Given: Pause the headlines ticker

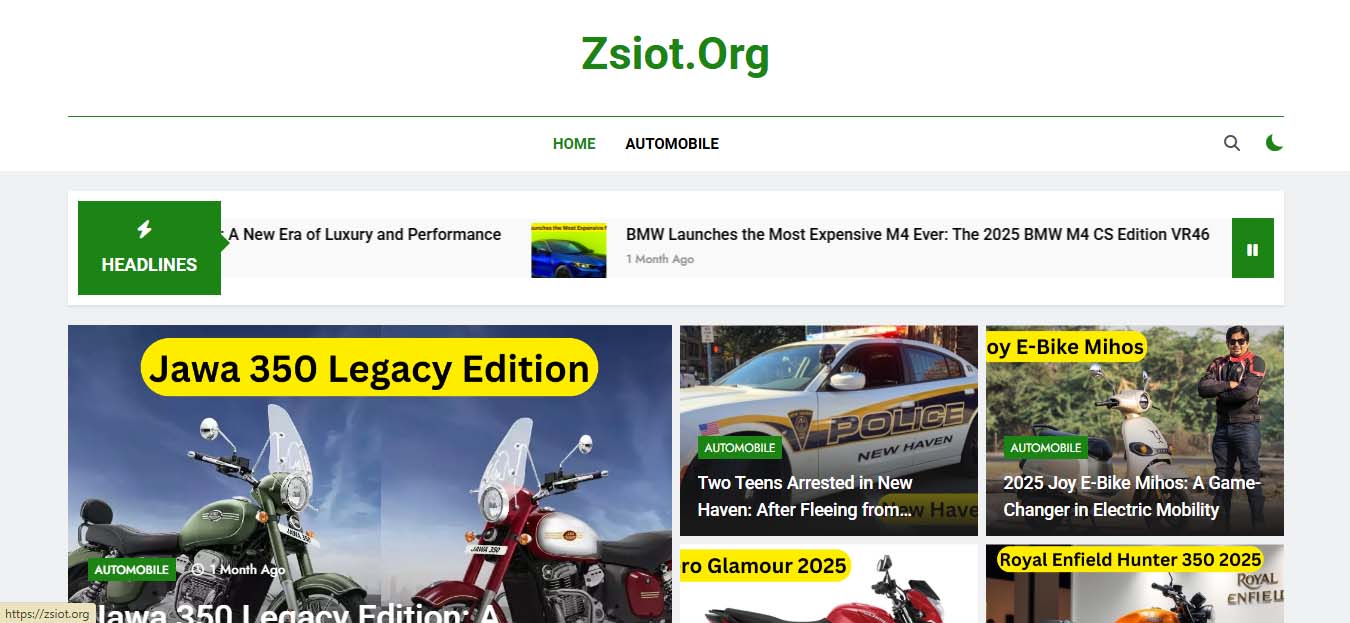Looking at the screenshot, I should [1253, 248].
